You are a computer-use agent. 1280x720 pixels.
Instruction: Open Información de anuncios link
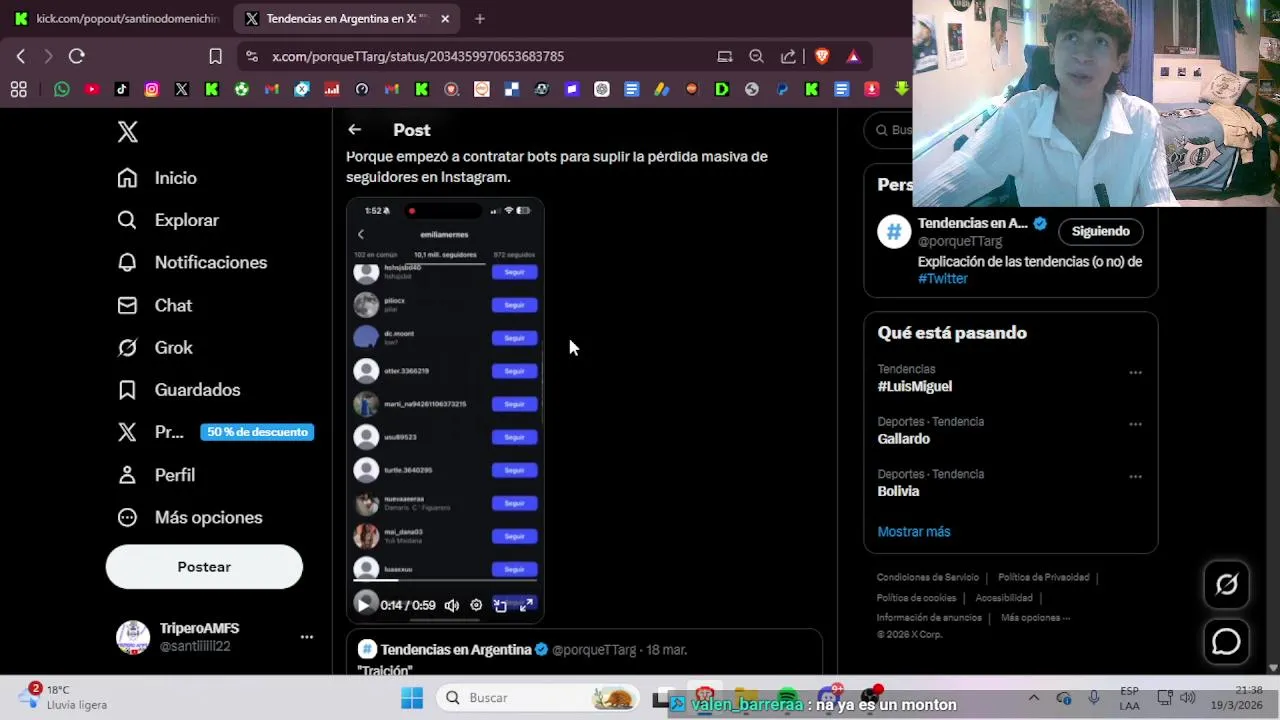tap(929, 618)
